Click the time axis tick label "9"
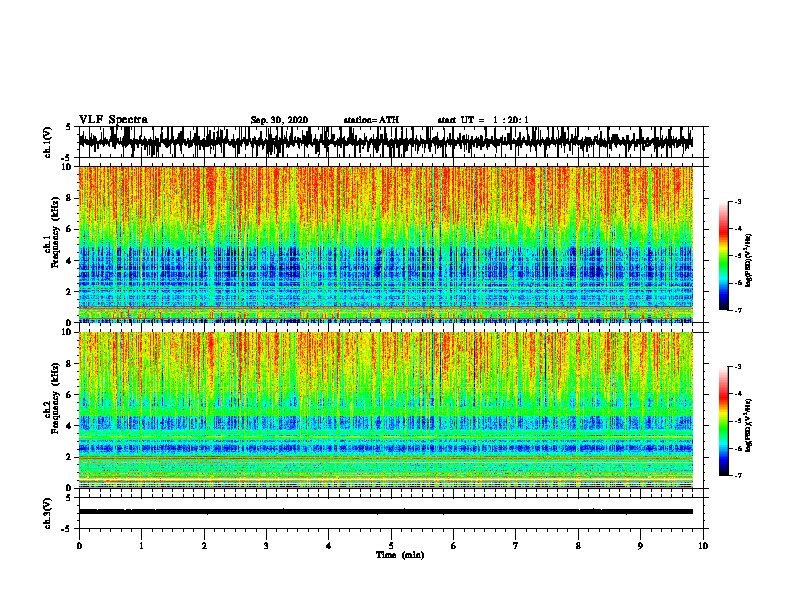The width and height of the screenshot is (792, 612). tap(640, 546)
